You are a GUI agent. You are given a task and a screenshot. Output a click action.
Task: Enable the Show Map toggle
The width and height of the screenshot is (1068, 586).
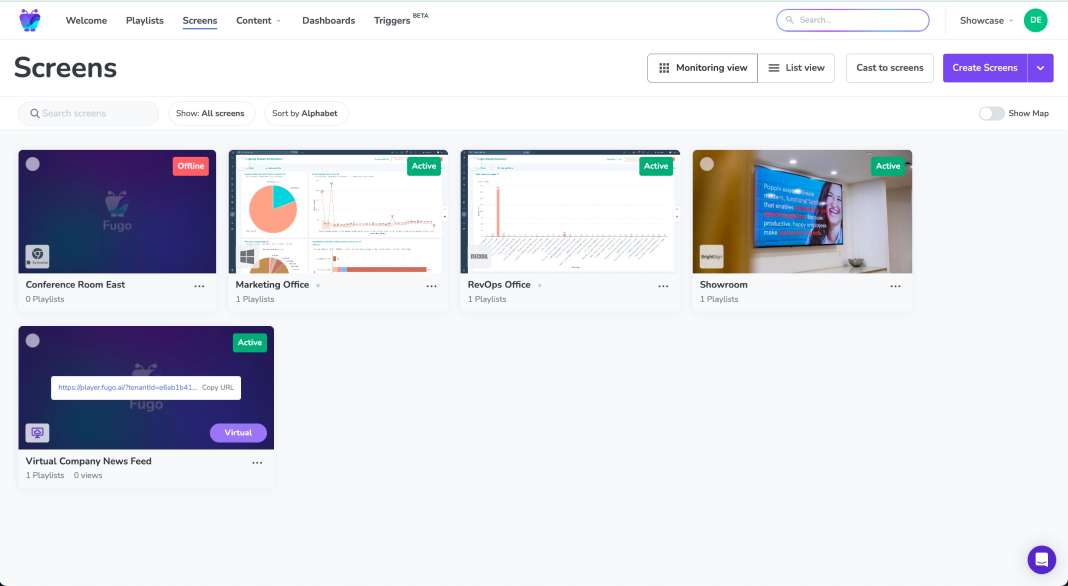point(991,114)
